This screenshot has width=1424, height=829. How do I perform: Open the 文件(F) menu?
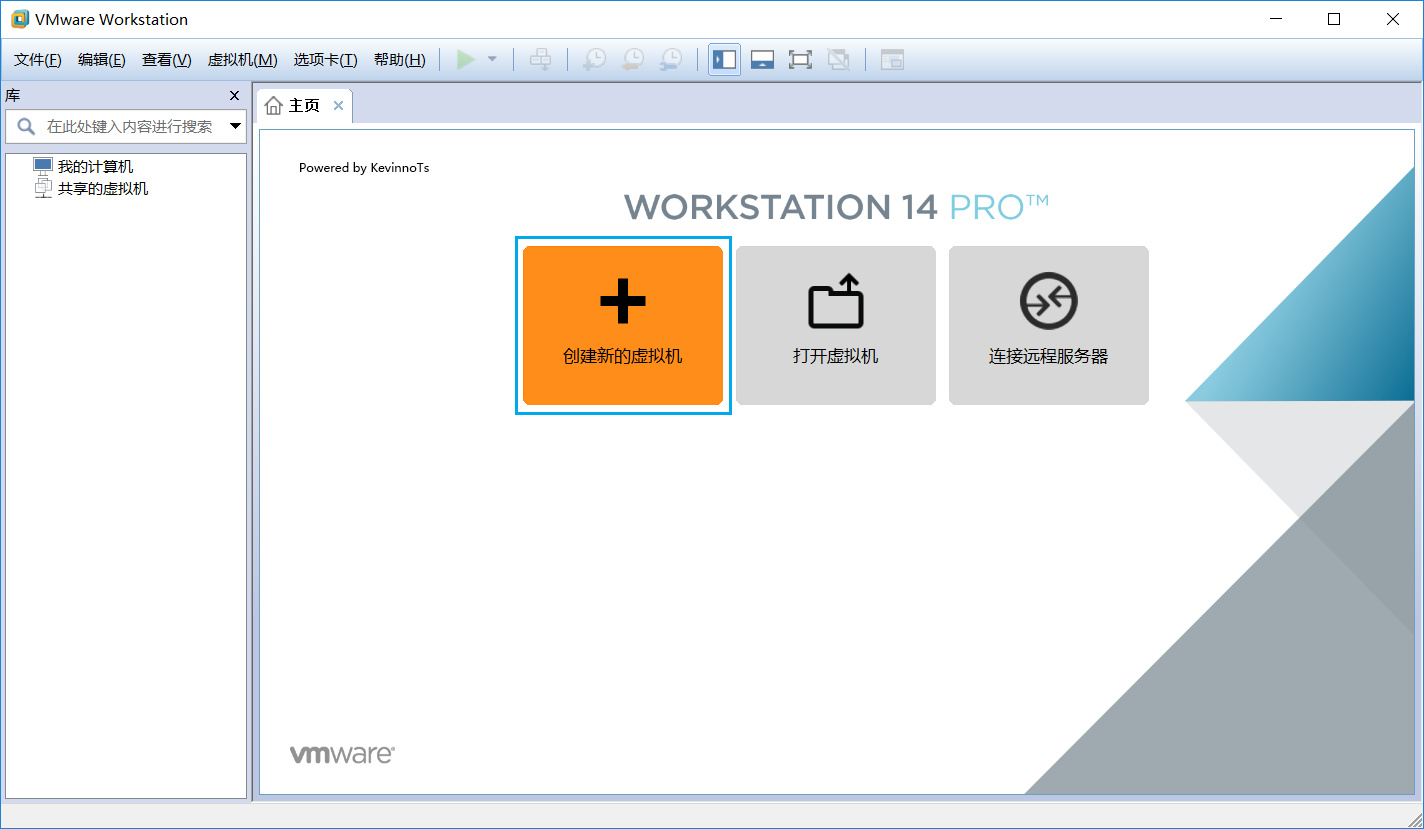(38, 60)
